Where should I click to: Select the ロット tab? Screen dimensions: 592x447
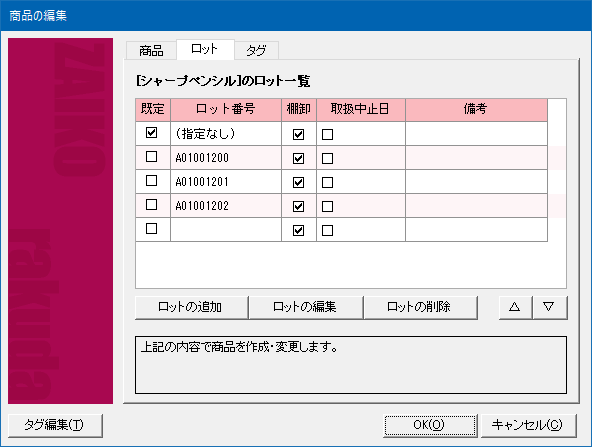(x=205, y=49)
